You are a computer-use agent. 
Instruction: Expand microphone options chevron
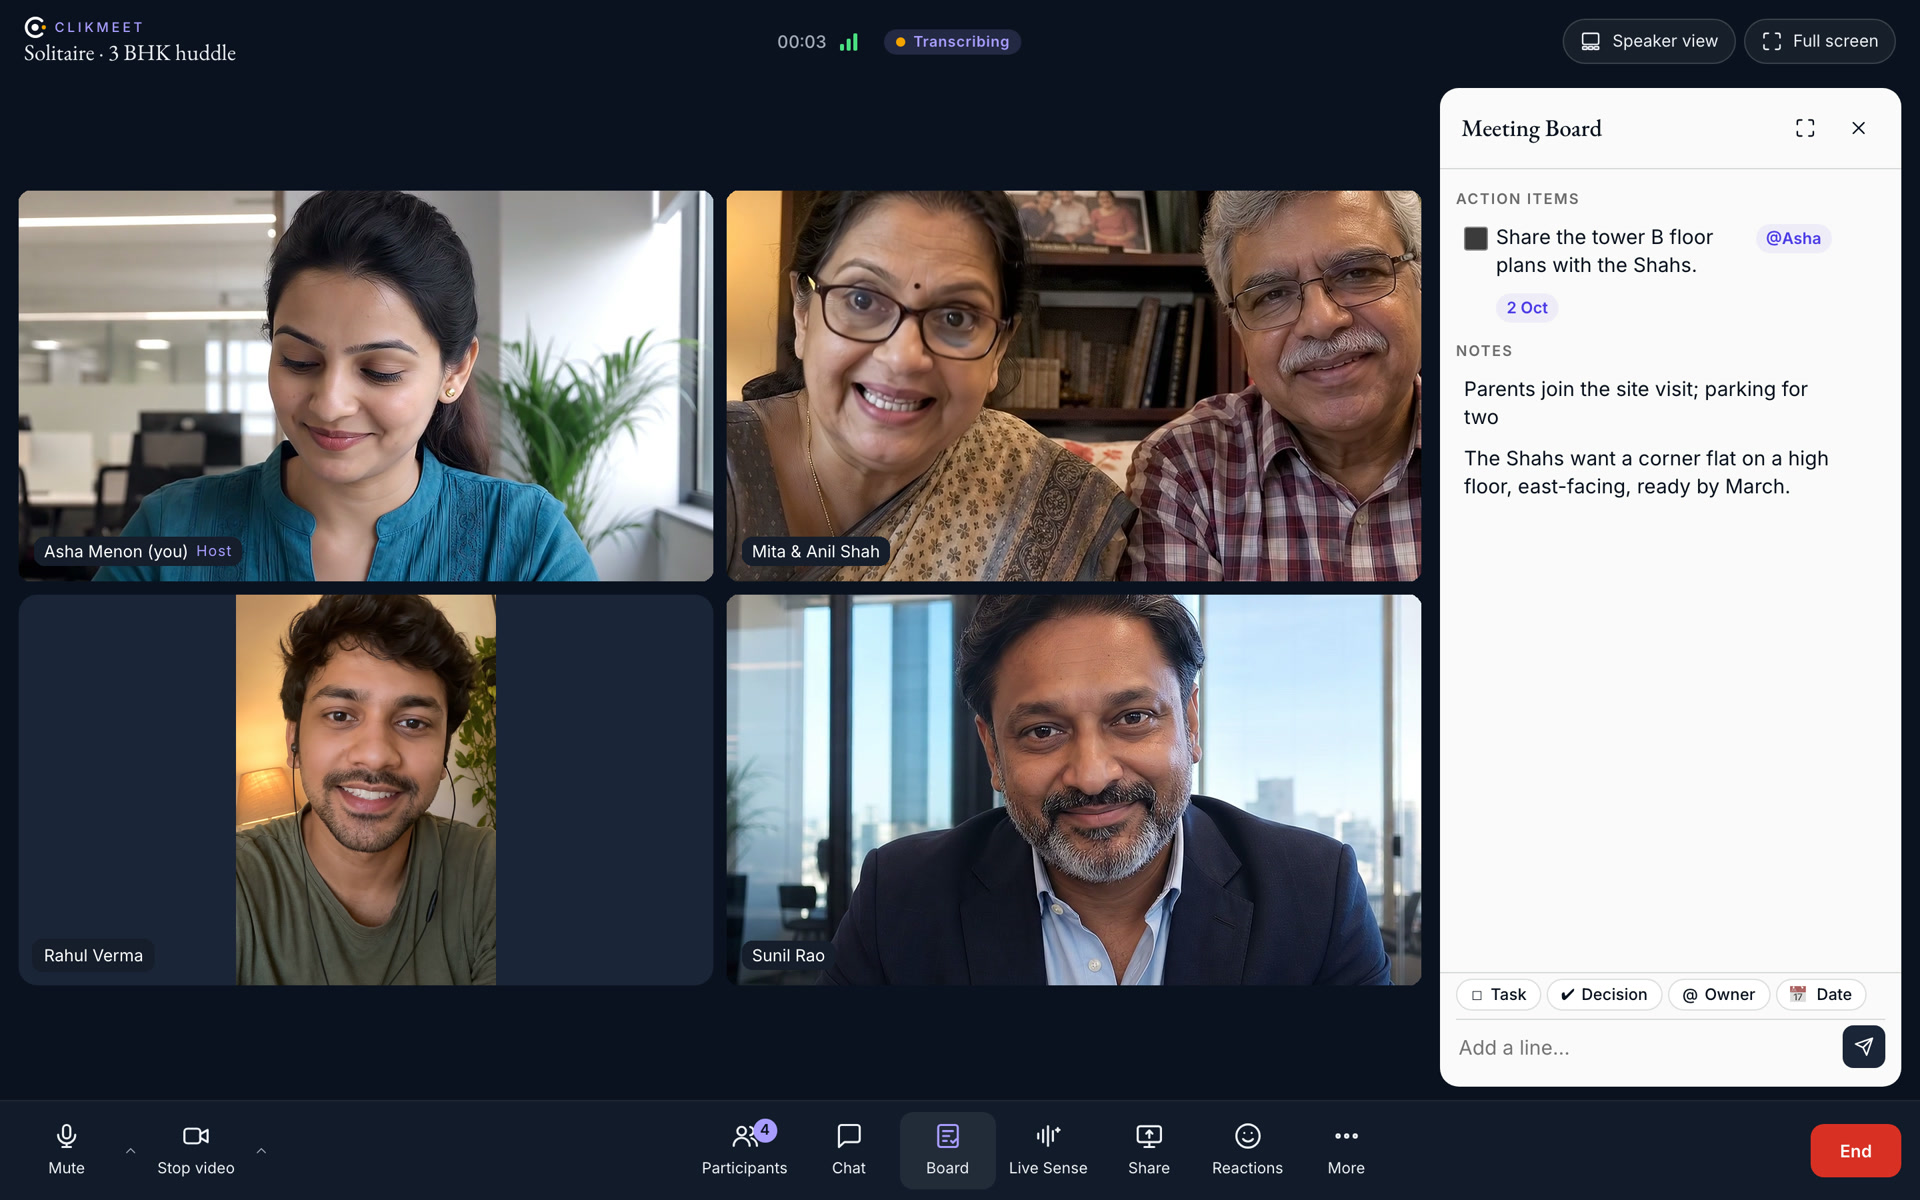[x=130, y=1151]
